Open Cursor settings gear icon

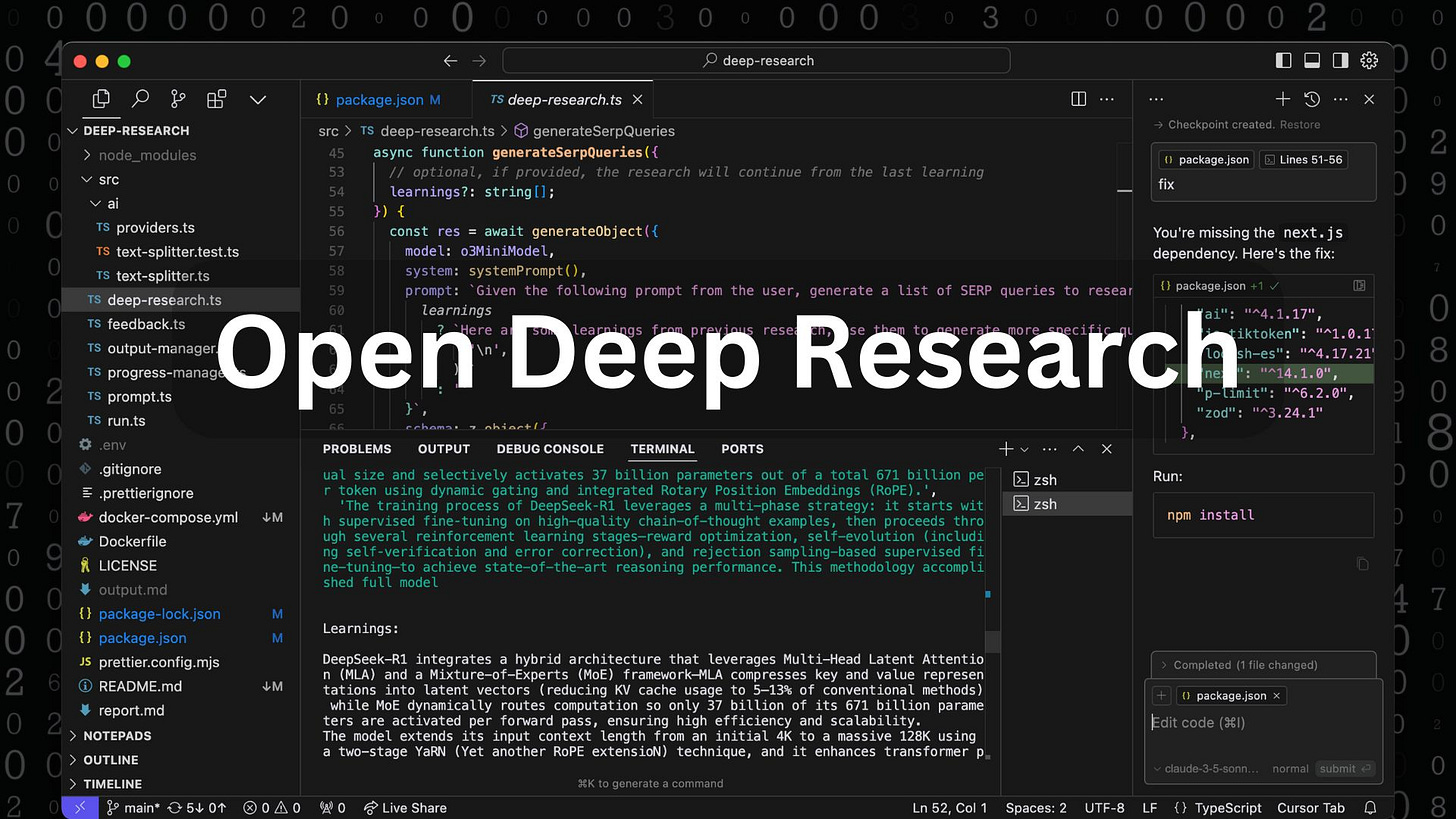point(1369,61)
